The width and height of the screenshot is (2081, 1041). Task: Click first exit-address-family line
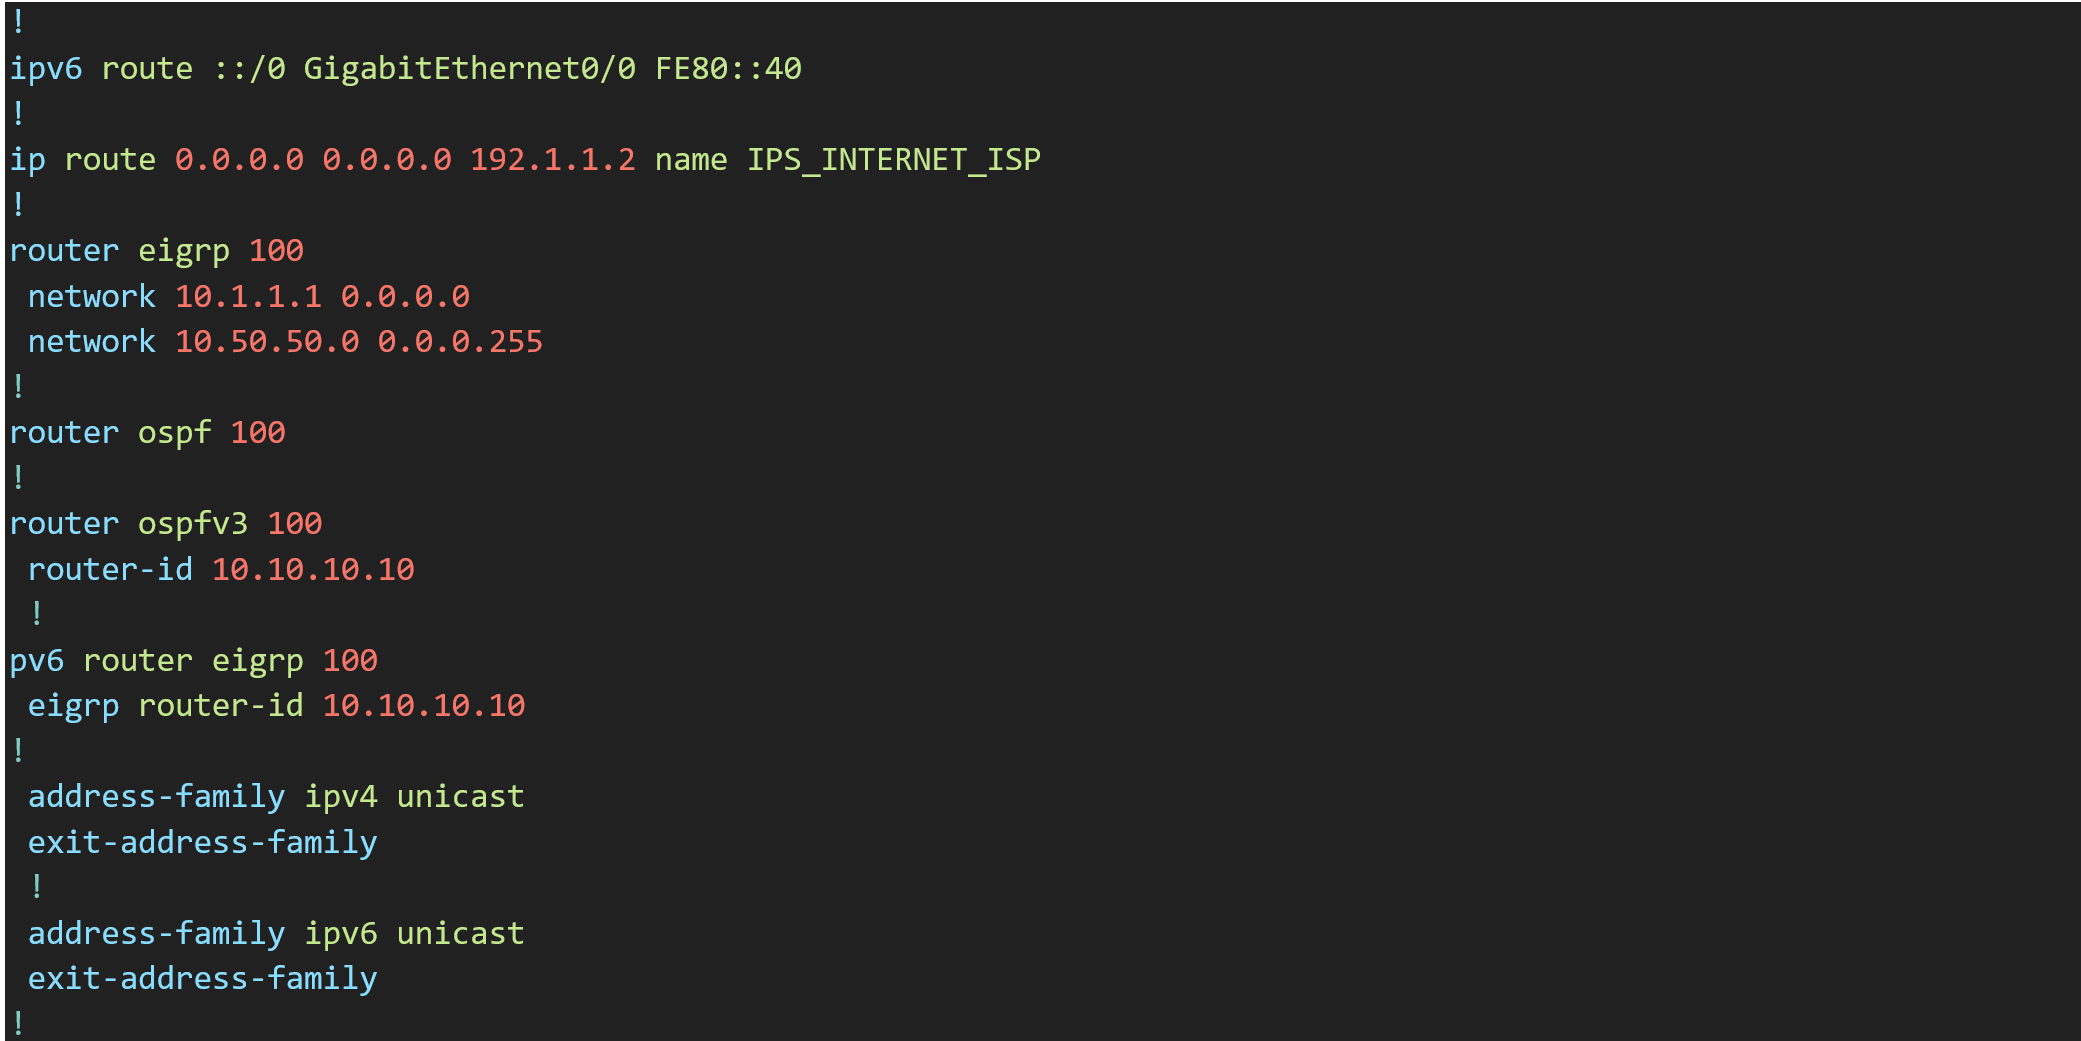[203, 843]
